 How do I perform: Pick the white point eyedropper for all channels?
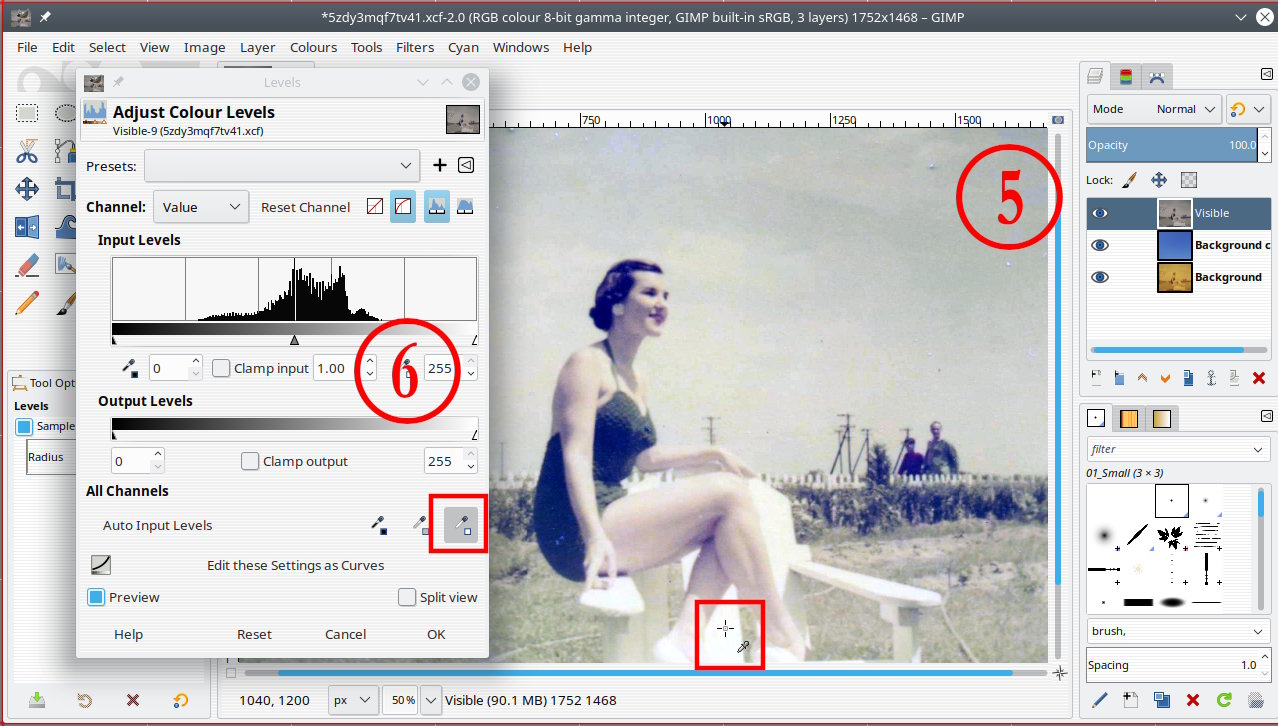click(x=459, y=523)
